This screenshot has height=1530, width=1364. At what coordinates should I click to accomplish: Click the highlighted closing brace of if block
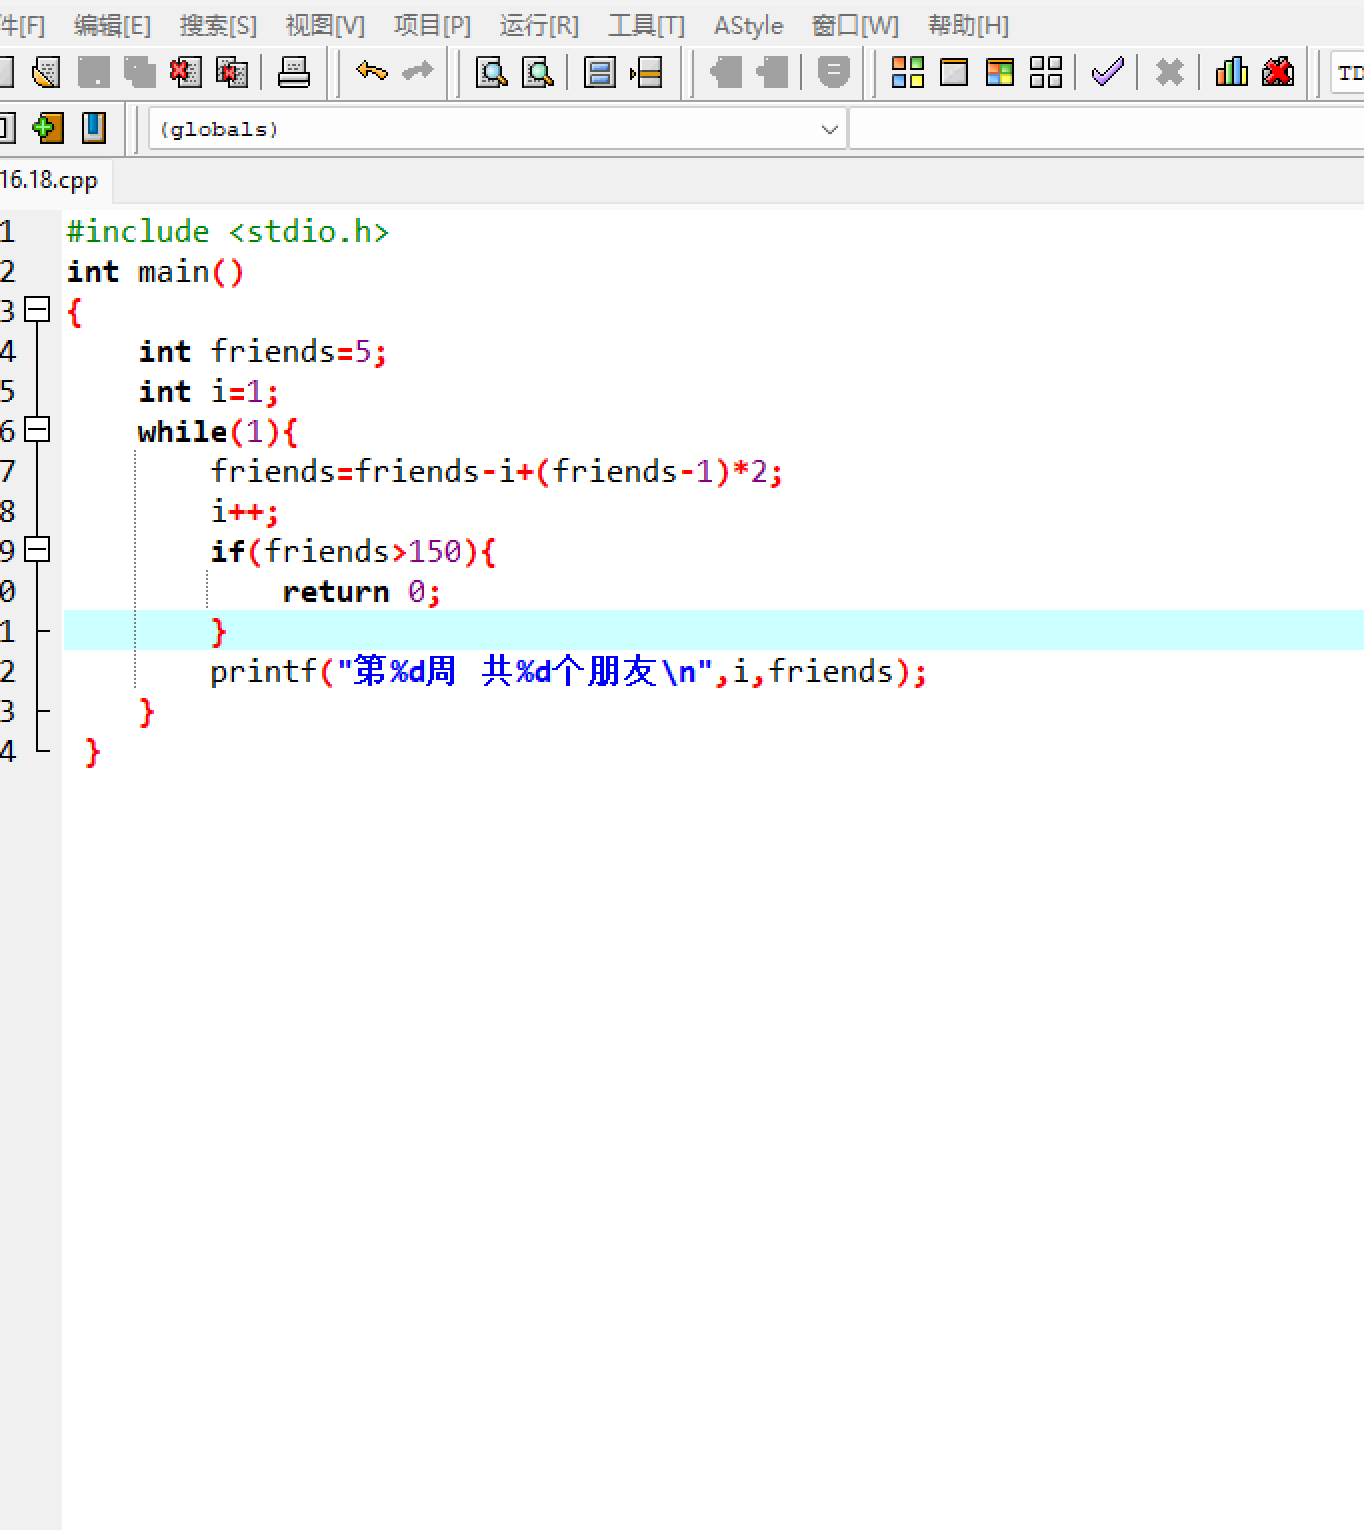pyautogui.click(x=219, y=631)
